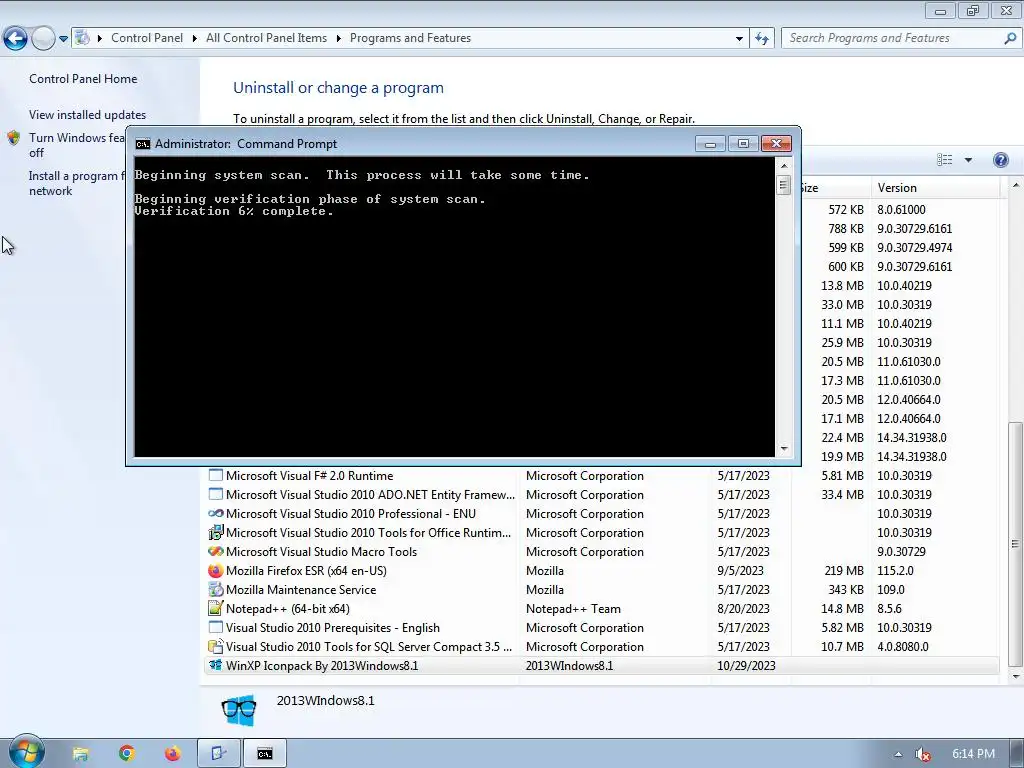Switch to the Command Prompt taskbar button
The image size is (1024, 768).
pyautogui.click(x=264, y=754)
